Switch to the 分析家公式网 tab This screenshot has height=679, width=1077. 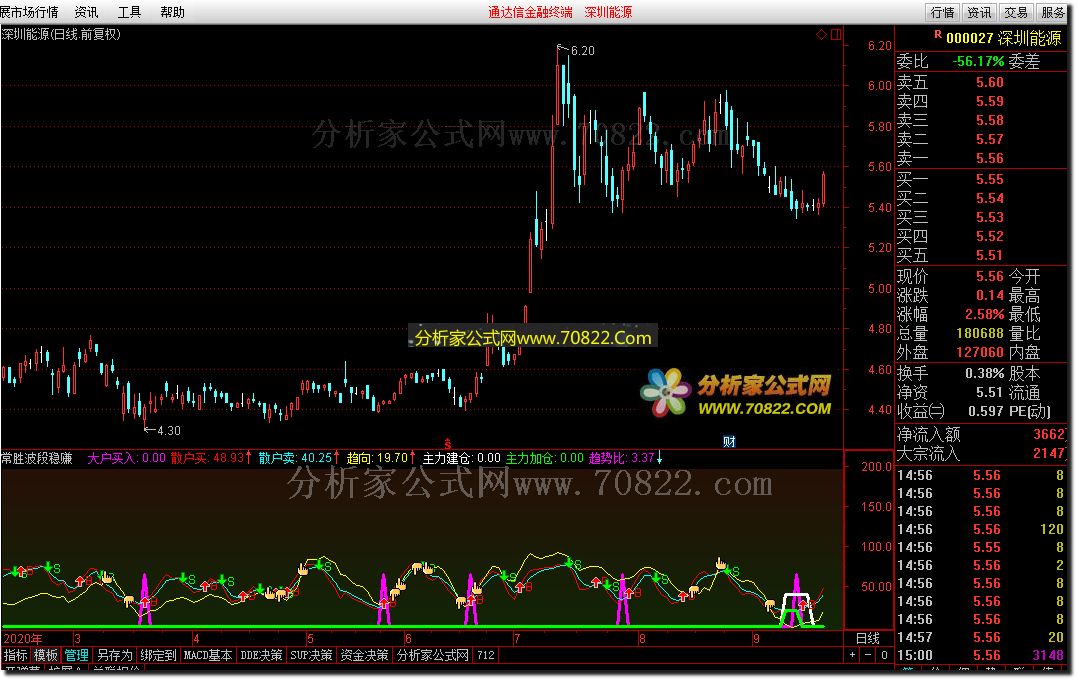pyautogui.click(x=433, y=655)
